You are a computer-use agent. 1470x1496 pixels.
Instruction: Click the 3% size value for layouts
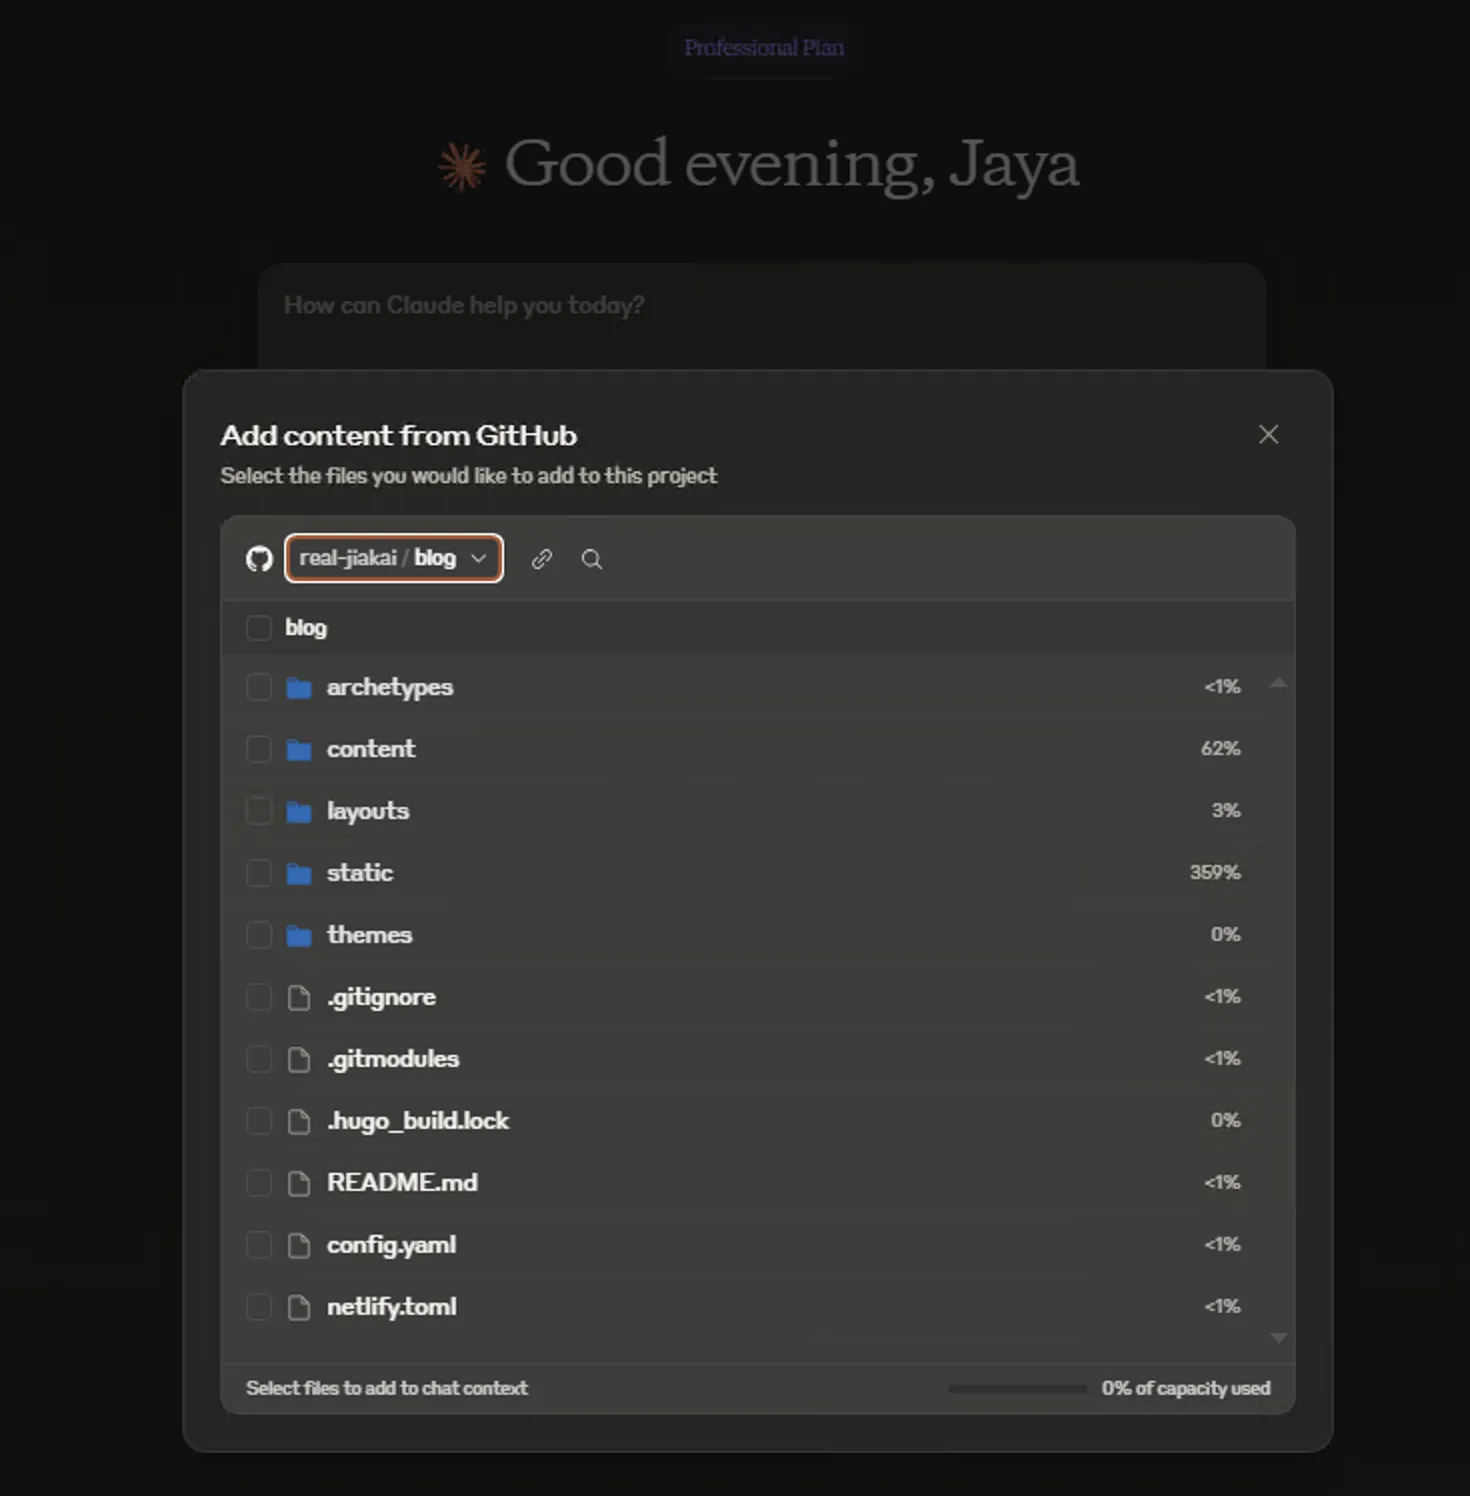coord(1226,811)
